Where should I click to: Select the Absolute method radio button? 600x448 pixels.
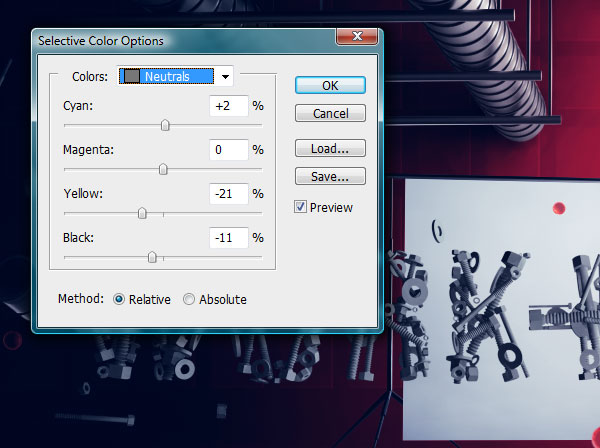[x=189, y=299]
